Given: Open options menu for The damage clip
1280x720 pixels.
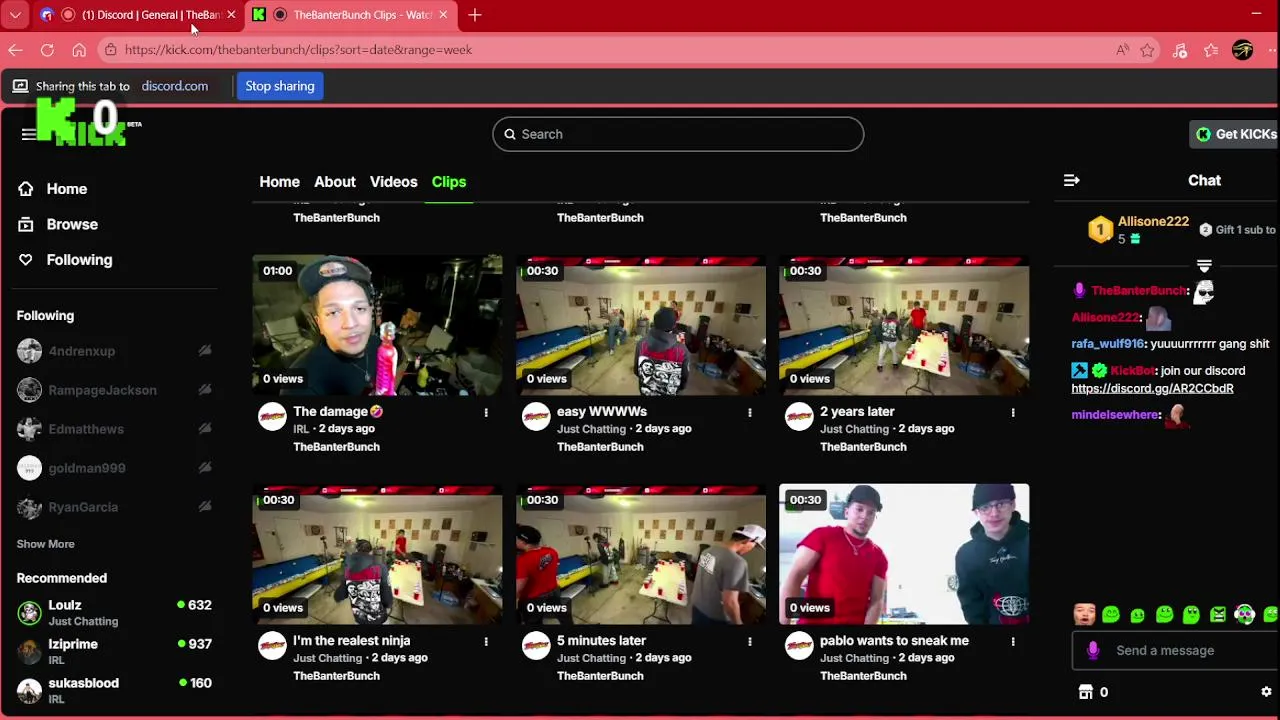Looking at the screenshot, I should tap(486, 412).
